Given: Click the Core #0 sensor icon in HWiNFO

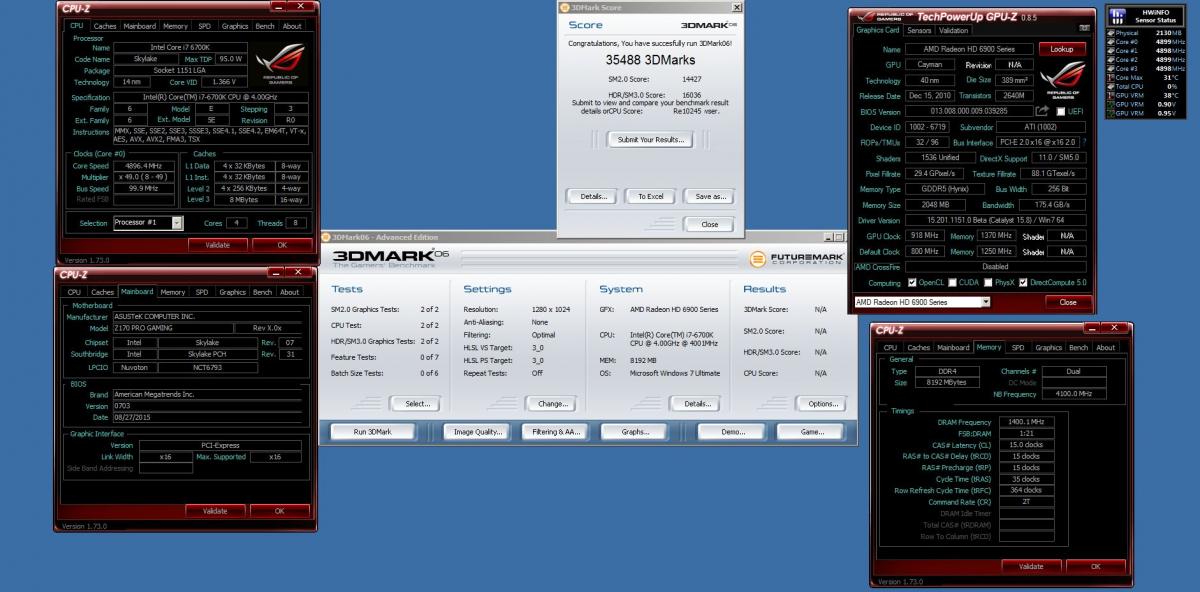Looking at the screenshot, I should tap(1111, 42).
